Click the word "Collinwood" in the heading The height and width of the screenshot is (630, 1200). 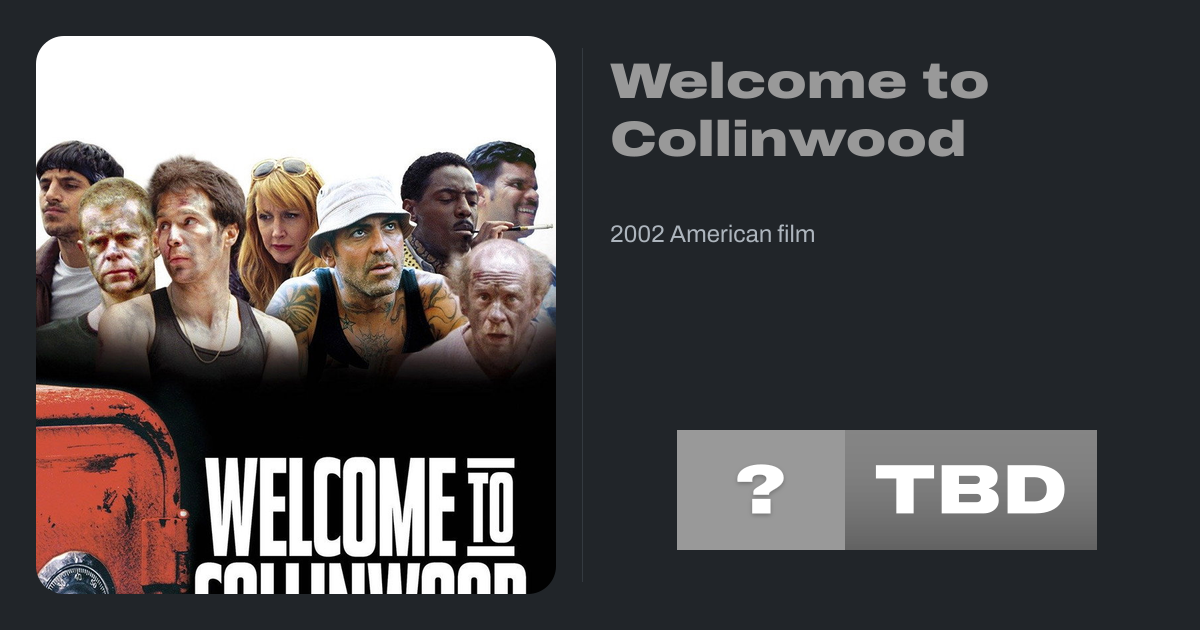[x=788, y=137]
